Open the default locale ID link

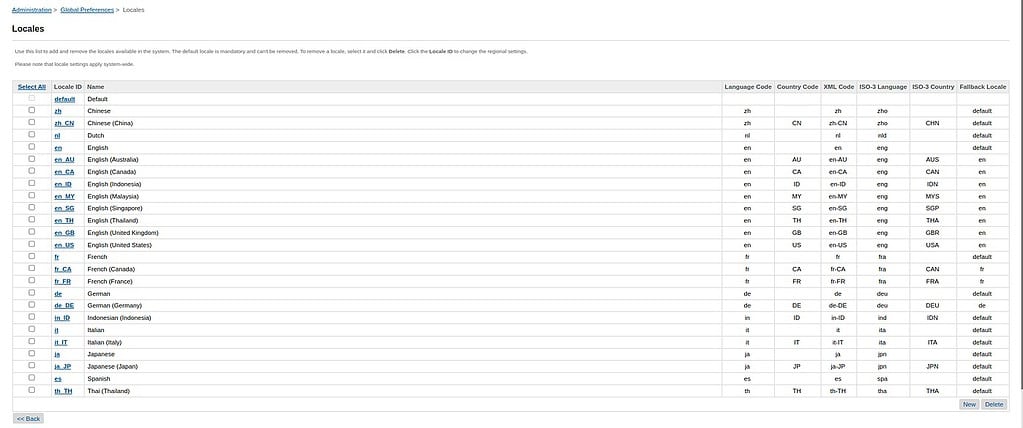click(x=65, y=99)
